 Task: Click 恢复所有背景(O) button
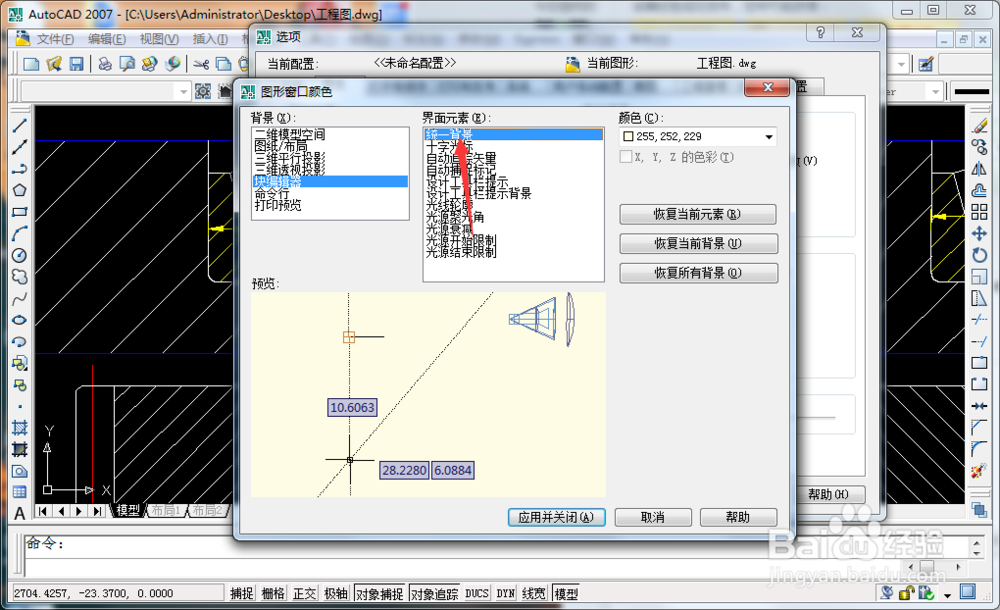point(698,273)
